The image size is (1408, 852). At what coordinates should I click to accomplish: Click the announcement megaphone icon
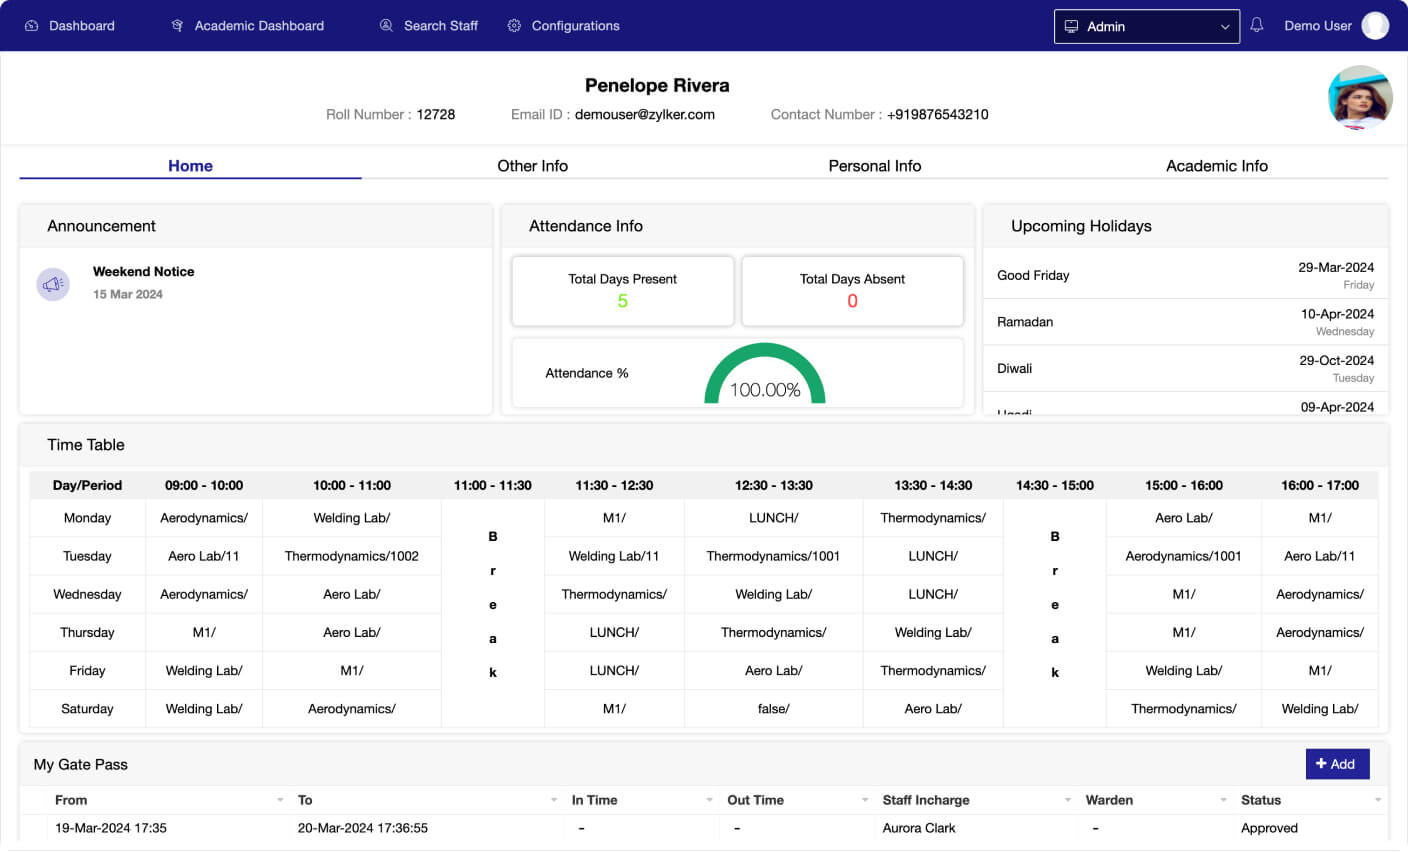(53, 284)
